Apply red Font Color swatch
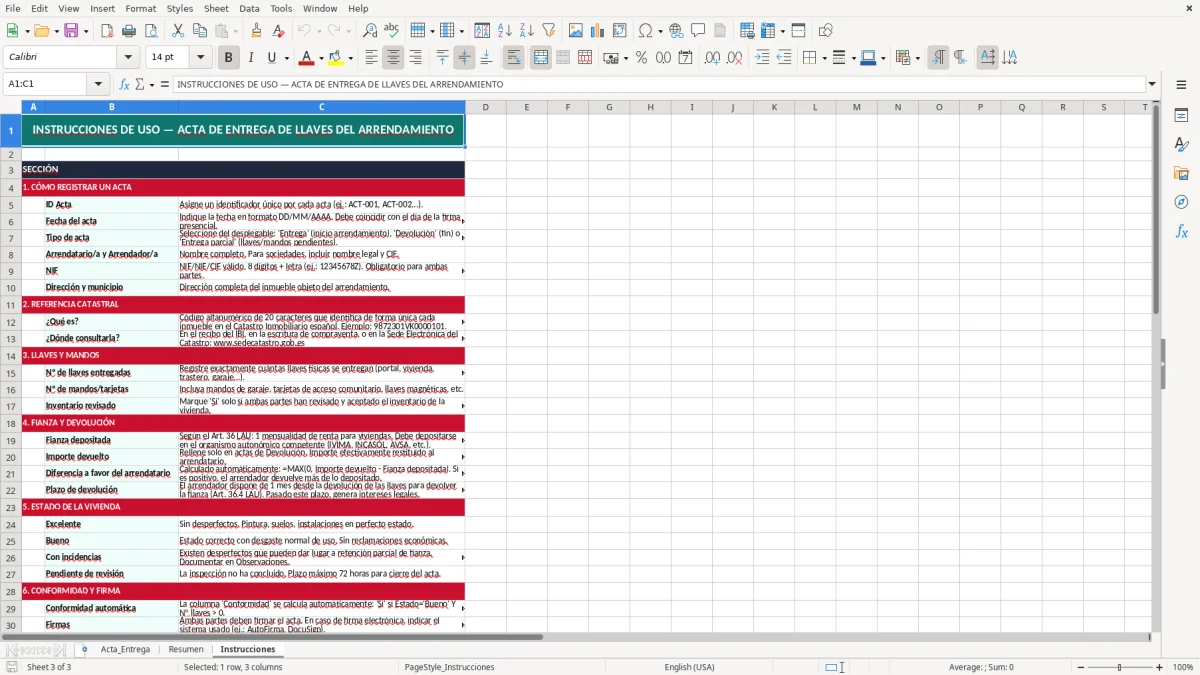Image resolution: width=1200 pixels, height=675 pixels. click(307, 58)
